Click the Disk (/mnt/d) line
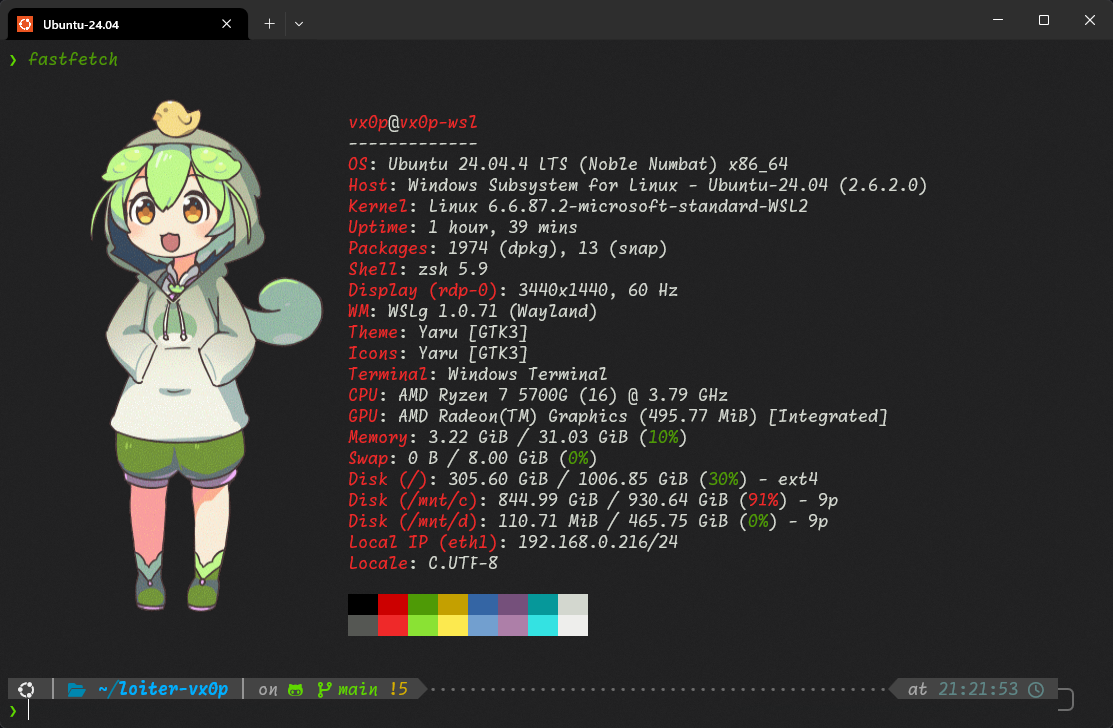 click(x=588, y=522)
